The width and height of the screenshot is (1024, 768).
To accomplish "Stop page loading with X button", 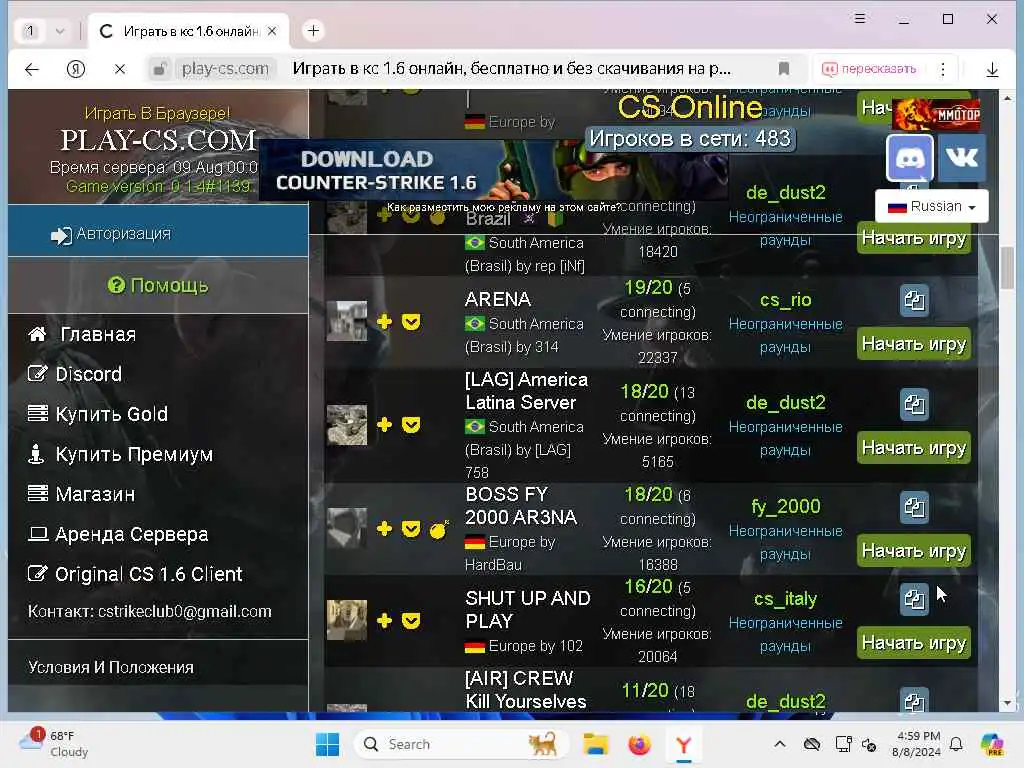I will tap(120, 69).
